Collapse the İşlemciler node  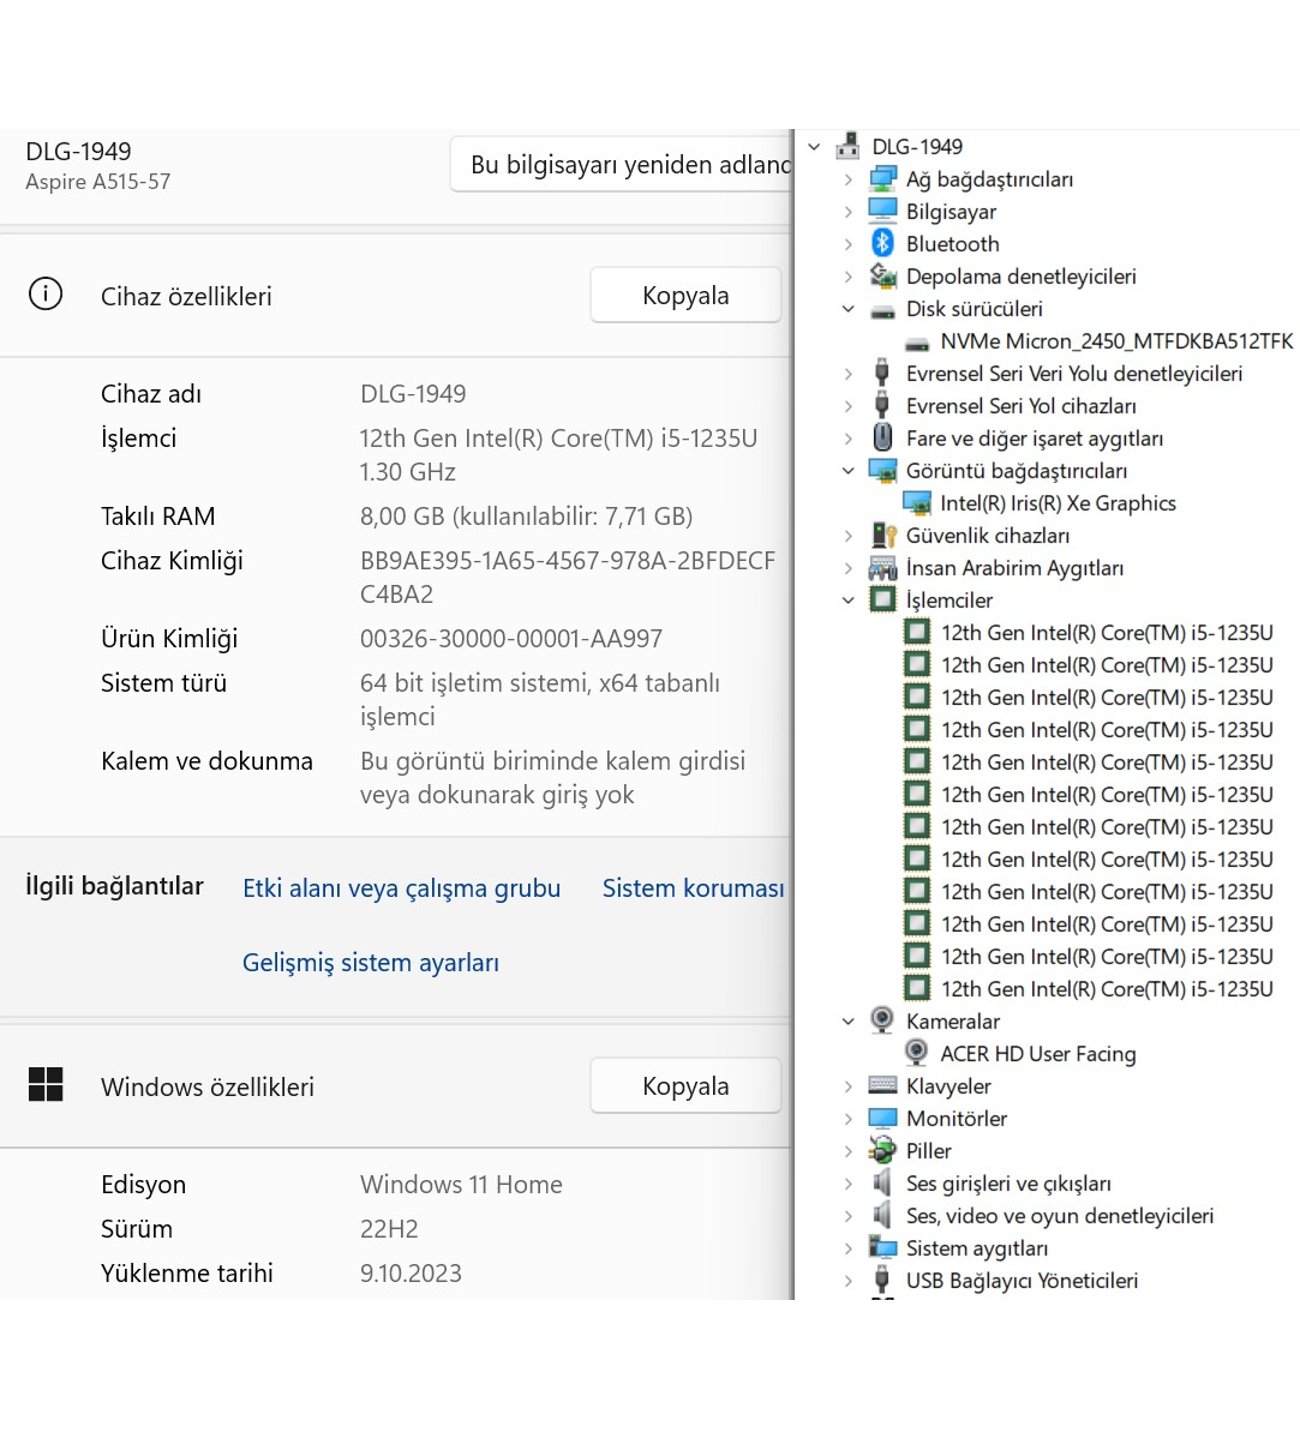click(848, 601)
